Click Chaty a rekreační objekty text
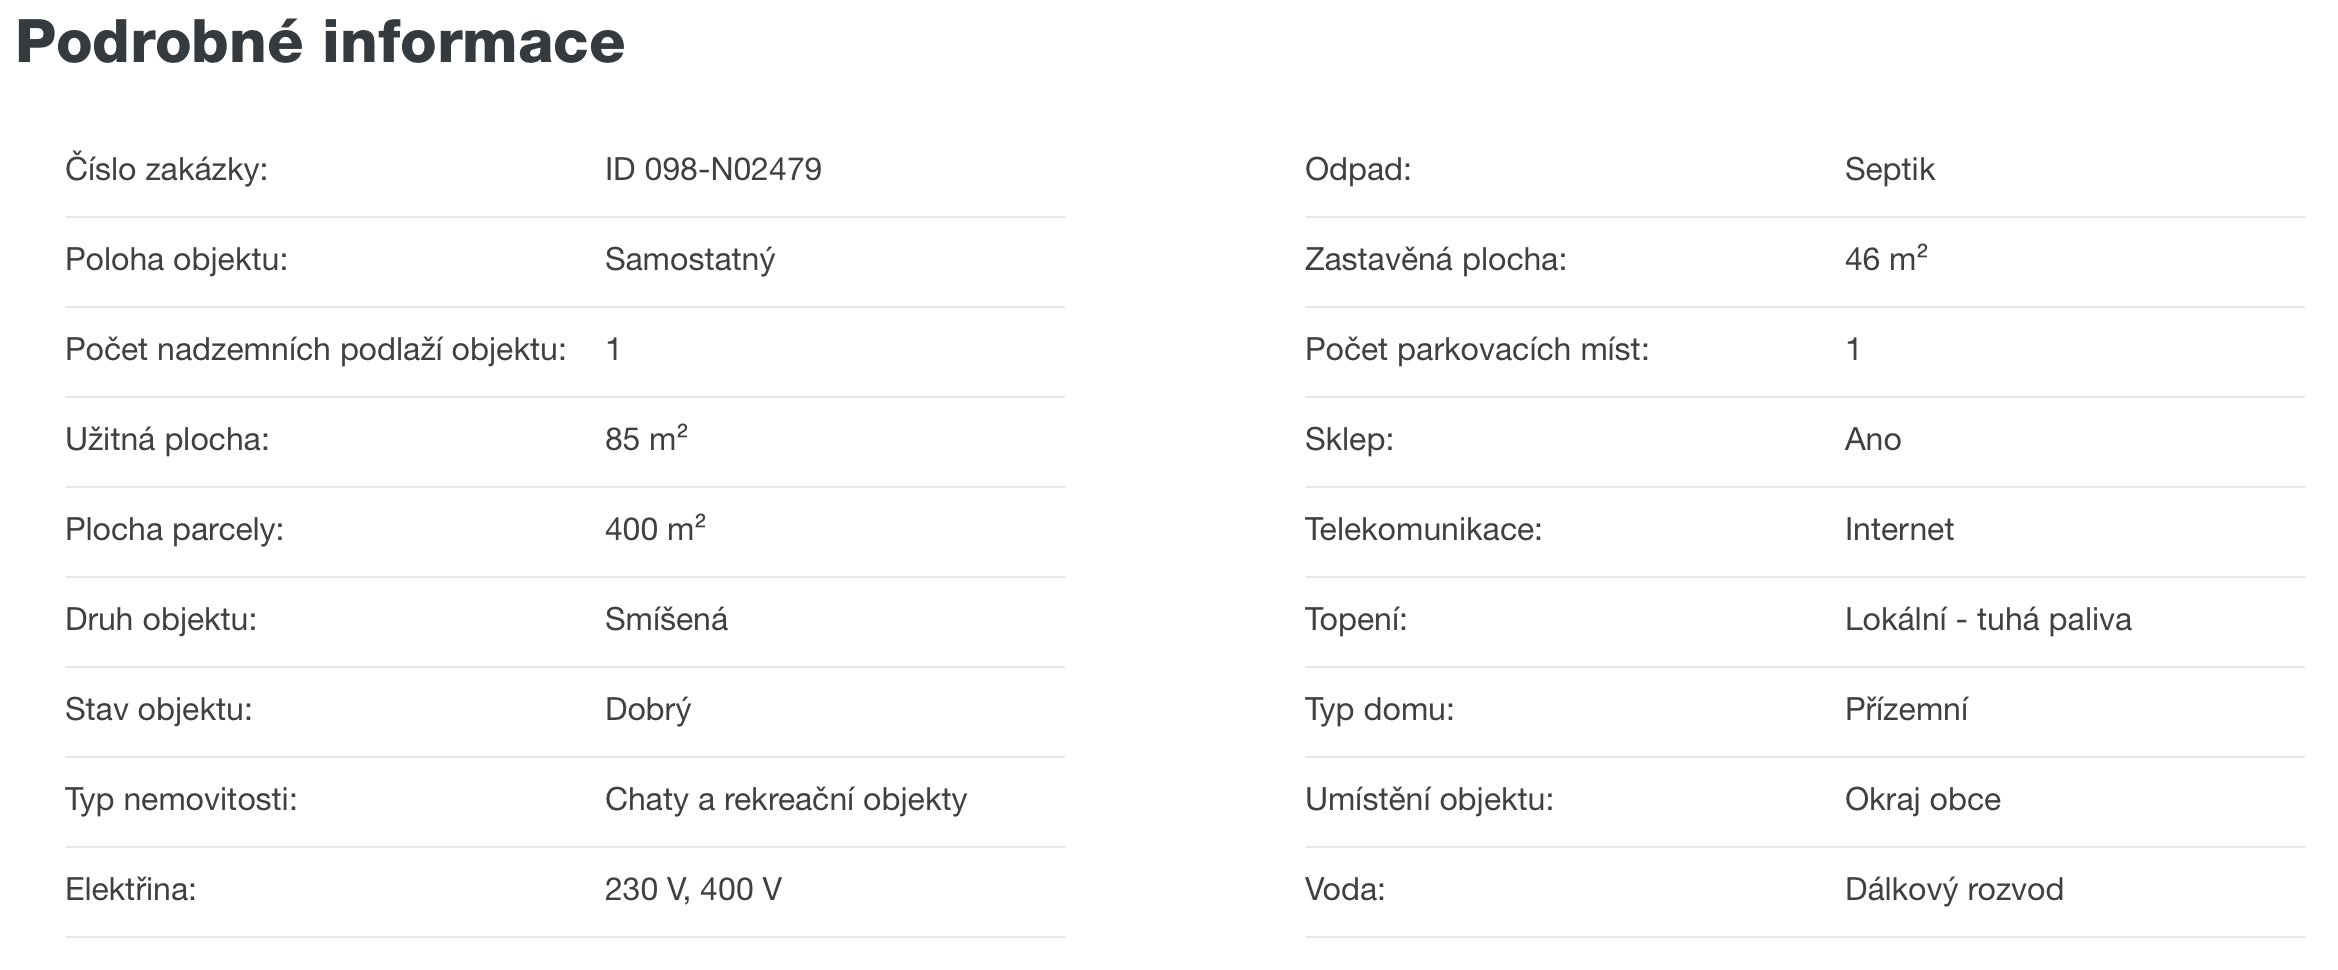The width and height of the screenshot is (2338, 970). pyautogui.click(x=786, y=800)
